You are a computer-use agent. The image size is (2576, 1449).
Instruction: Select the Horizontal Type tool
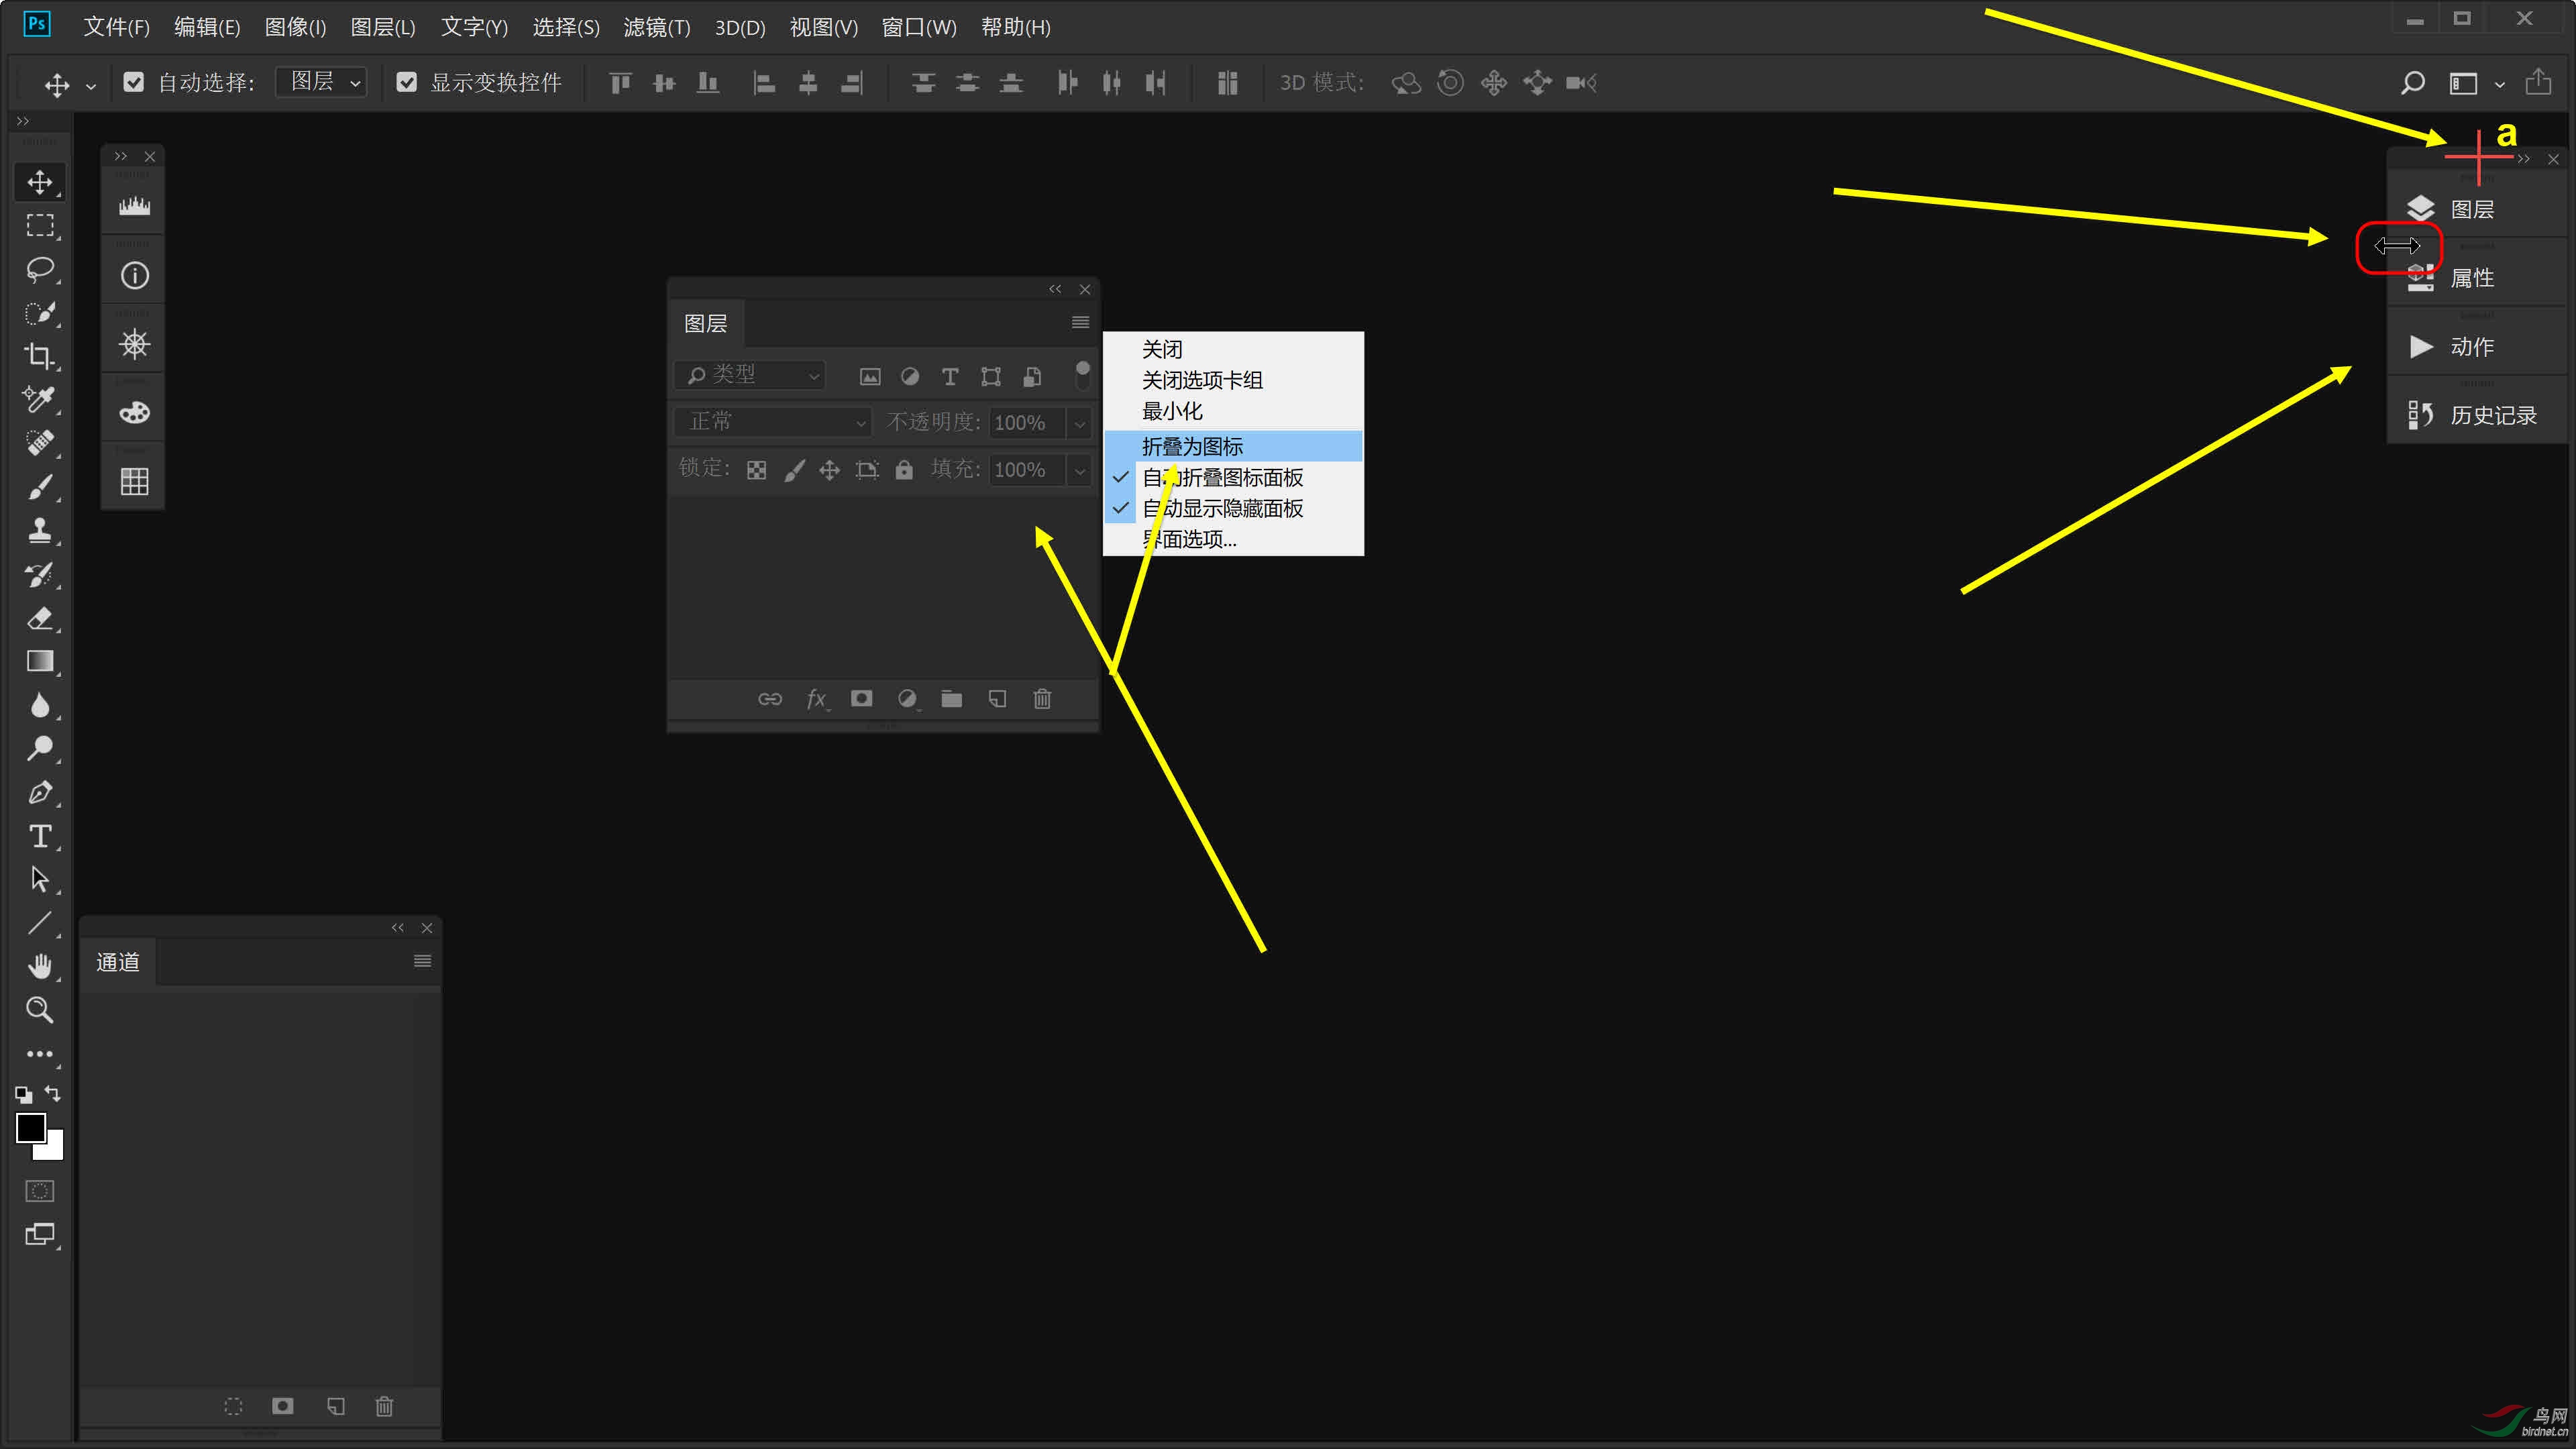[x=40, y=836]
